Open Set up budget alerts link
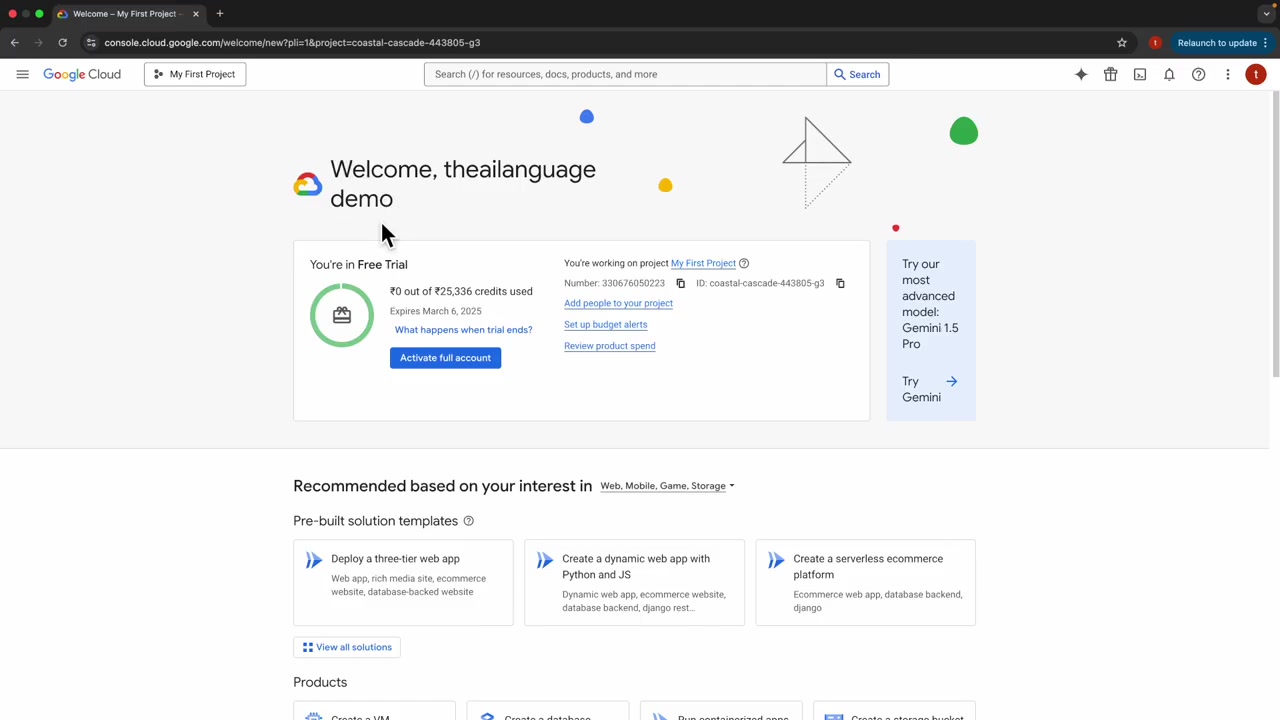The height and width of the screenshot is (720, 1280). pyautogui.click(x=605, y=324)
